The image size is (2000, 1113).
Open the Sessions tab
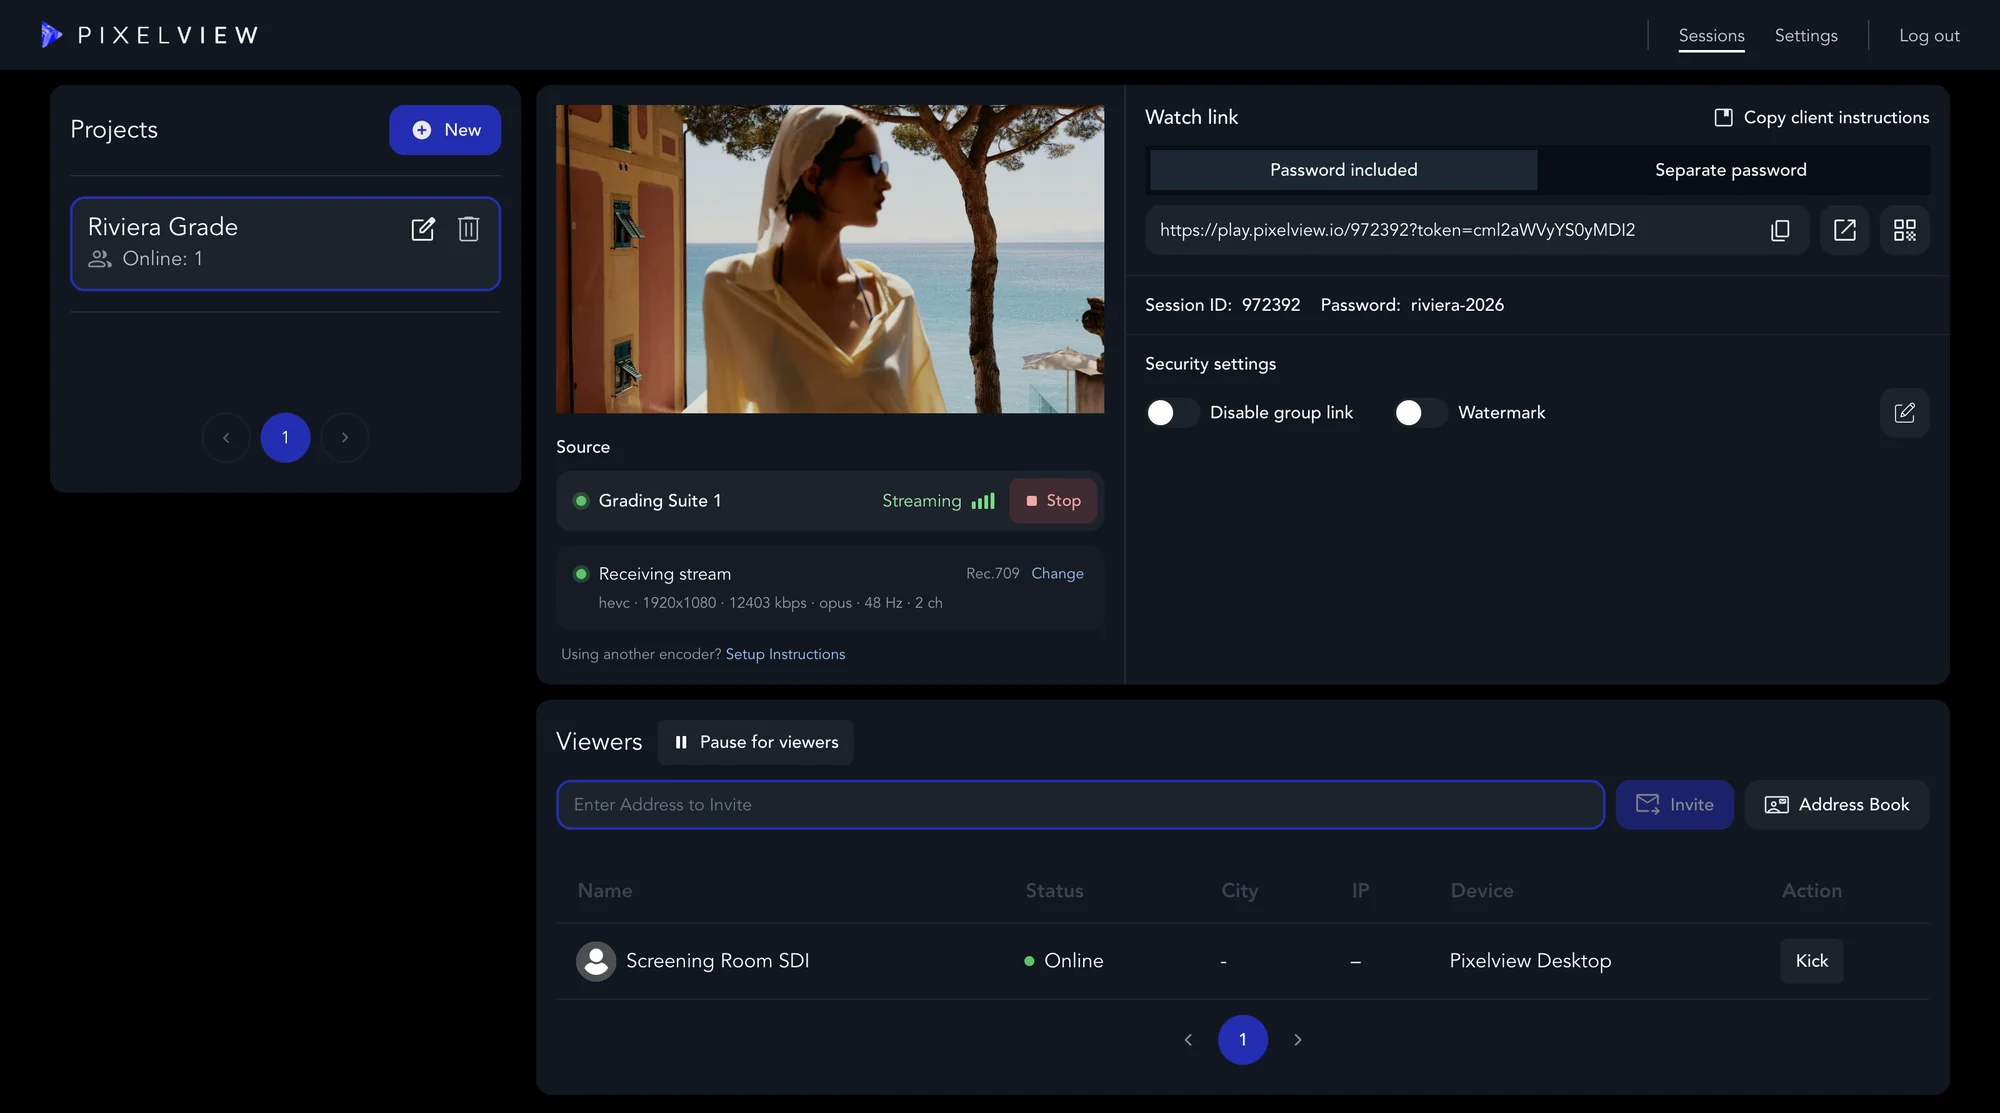(1712, 35)
